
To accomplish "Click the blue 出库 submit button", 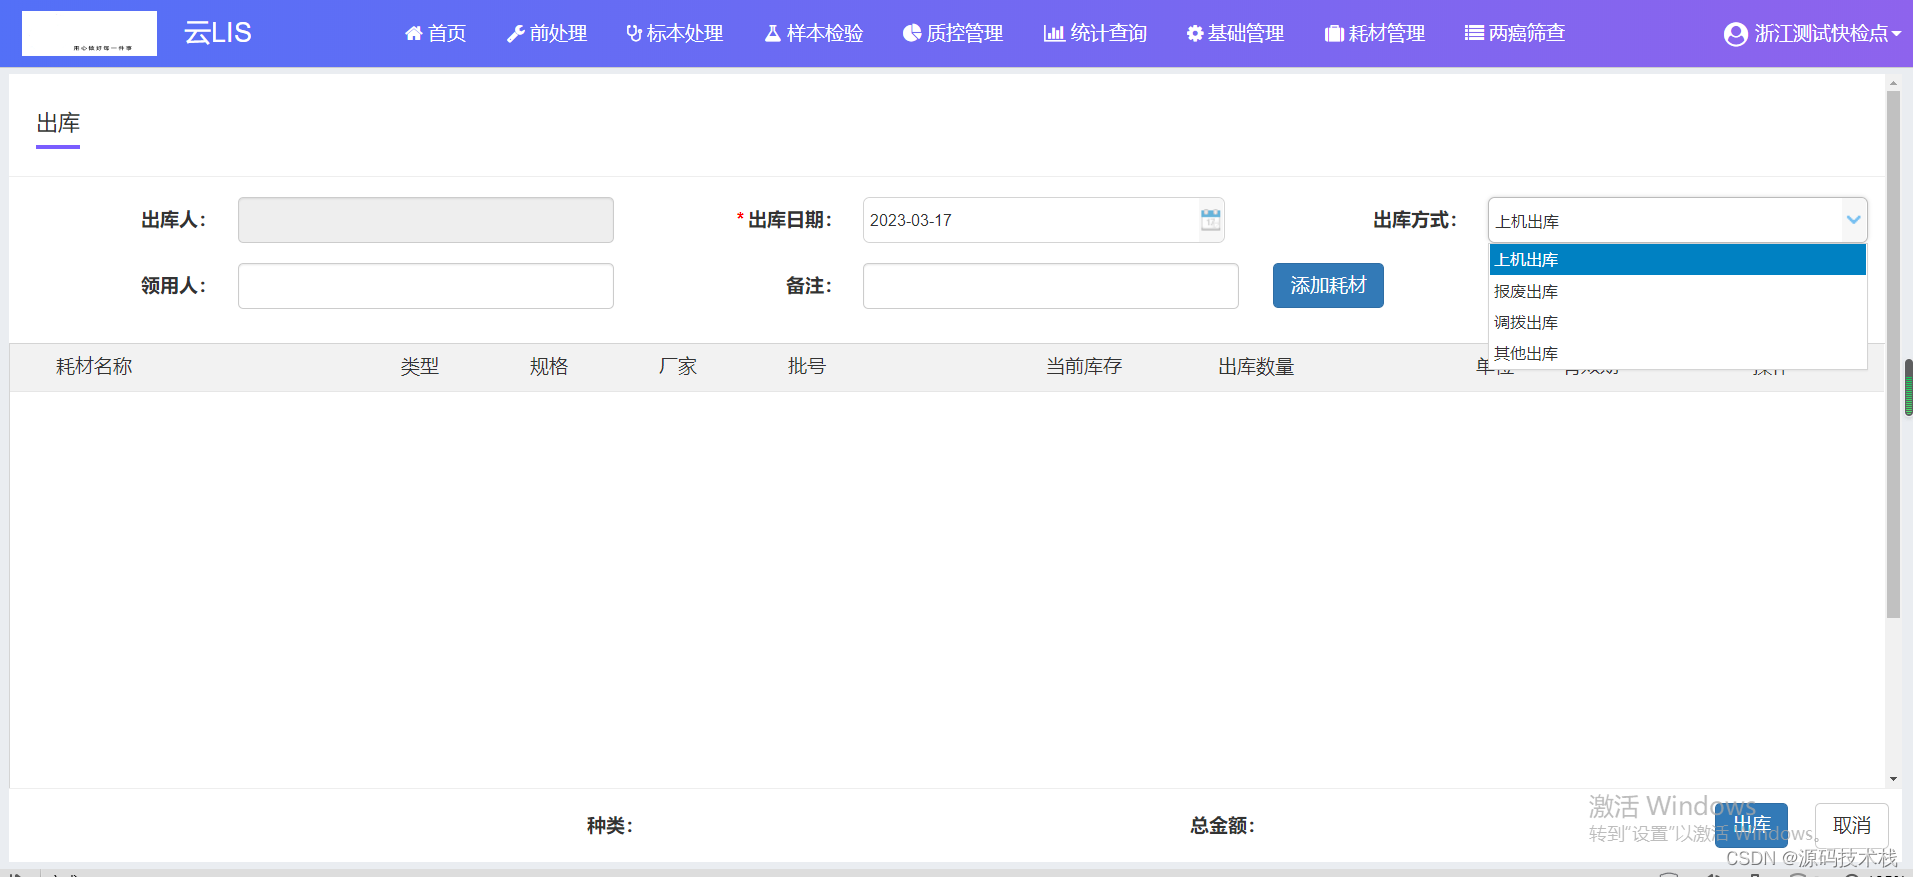I will (x=1752, y=826).
